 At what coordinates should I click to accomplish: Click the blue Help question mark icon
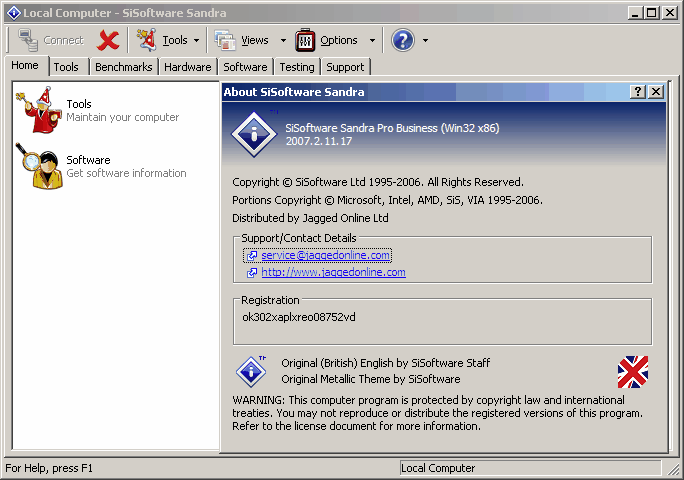pyautogui.click(x=403, y=40)
